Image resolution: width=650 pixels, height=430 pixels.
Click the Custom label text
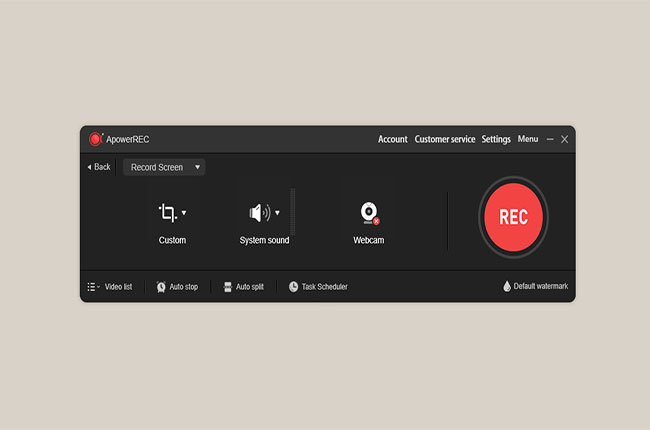[x=172, y=240]
